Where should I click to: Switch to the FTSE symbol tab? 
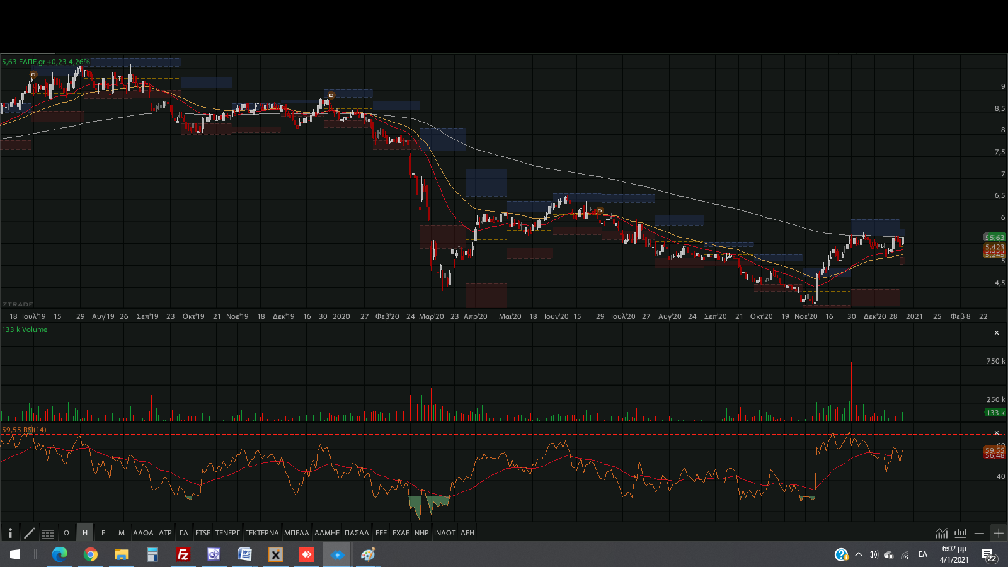(203, 533)
